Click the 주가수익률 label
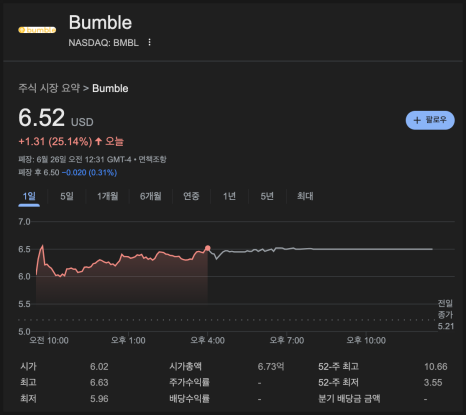This screenshot has width=466, height=415. click(189, 382)
